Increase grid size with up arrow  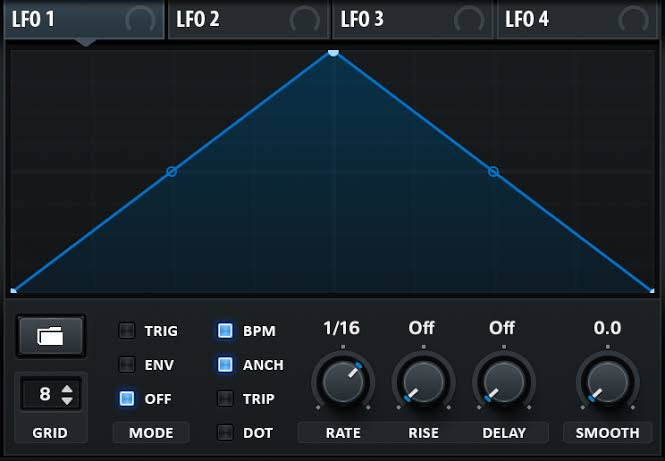pyautogui.click(x=67, y=388)
